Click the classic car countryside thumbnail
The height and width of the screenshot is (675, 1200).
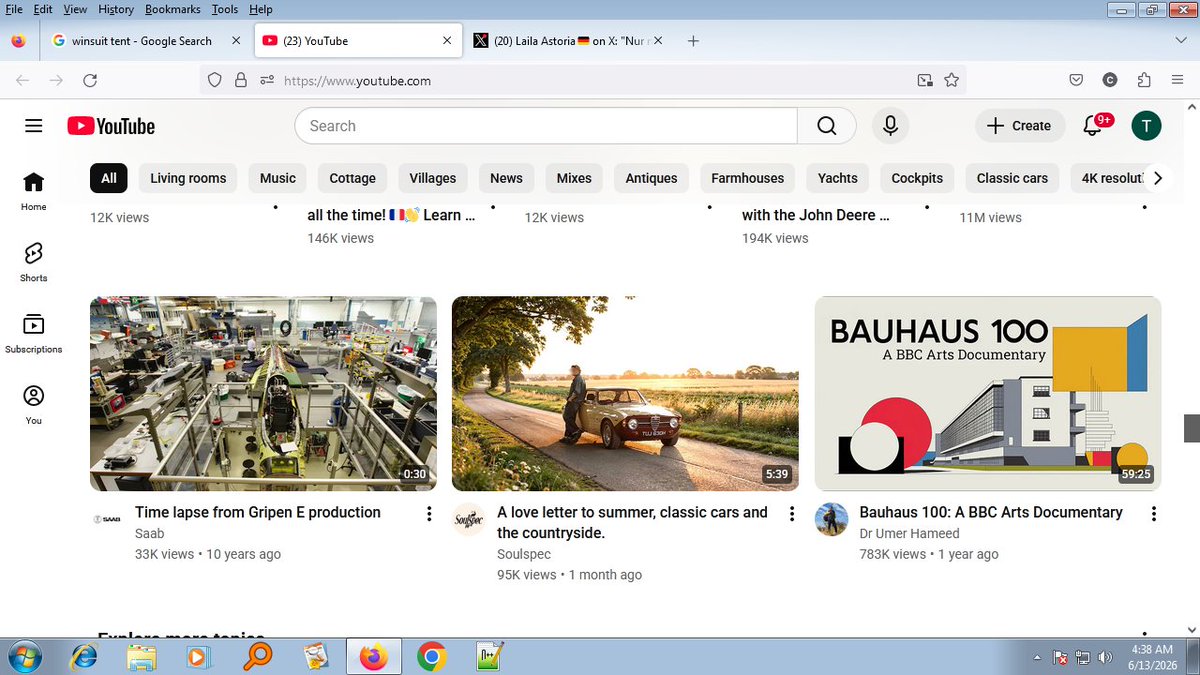[x=625, y=393]
